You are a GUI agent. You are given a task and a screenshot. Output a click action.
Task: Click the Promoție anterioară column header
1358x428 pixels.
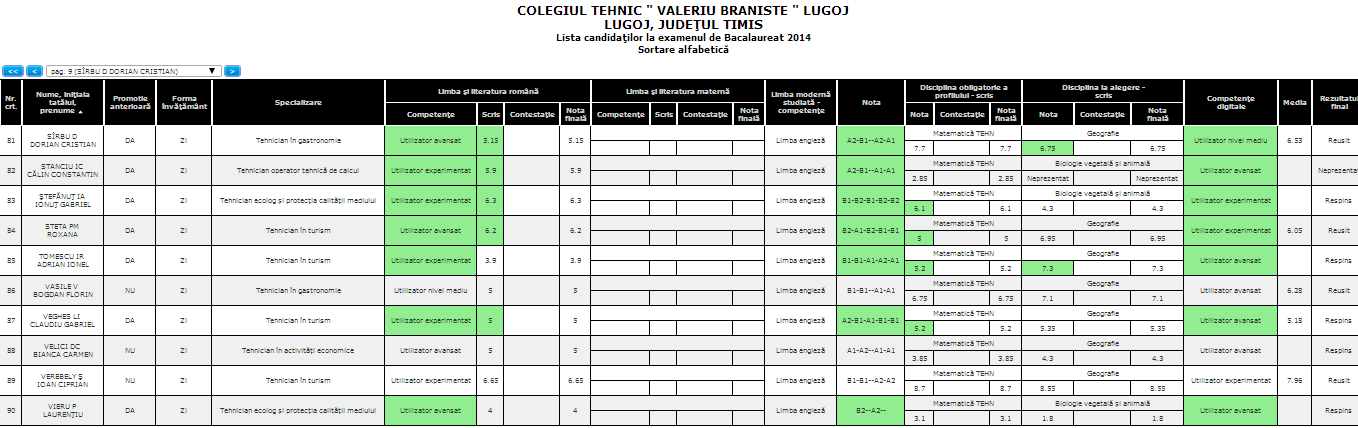point(130,103)
